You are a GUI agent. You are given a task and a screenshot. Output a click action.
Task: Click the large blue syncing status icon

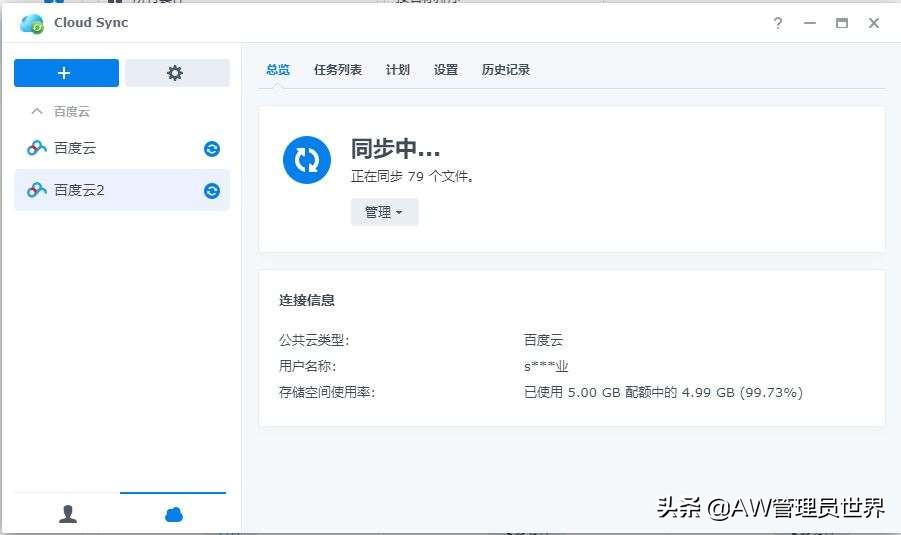[307, 160]
